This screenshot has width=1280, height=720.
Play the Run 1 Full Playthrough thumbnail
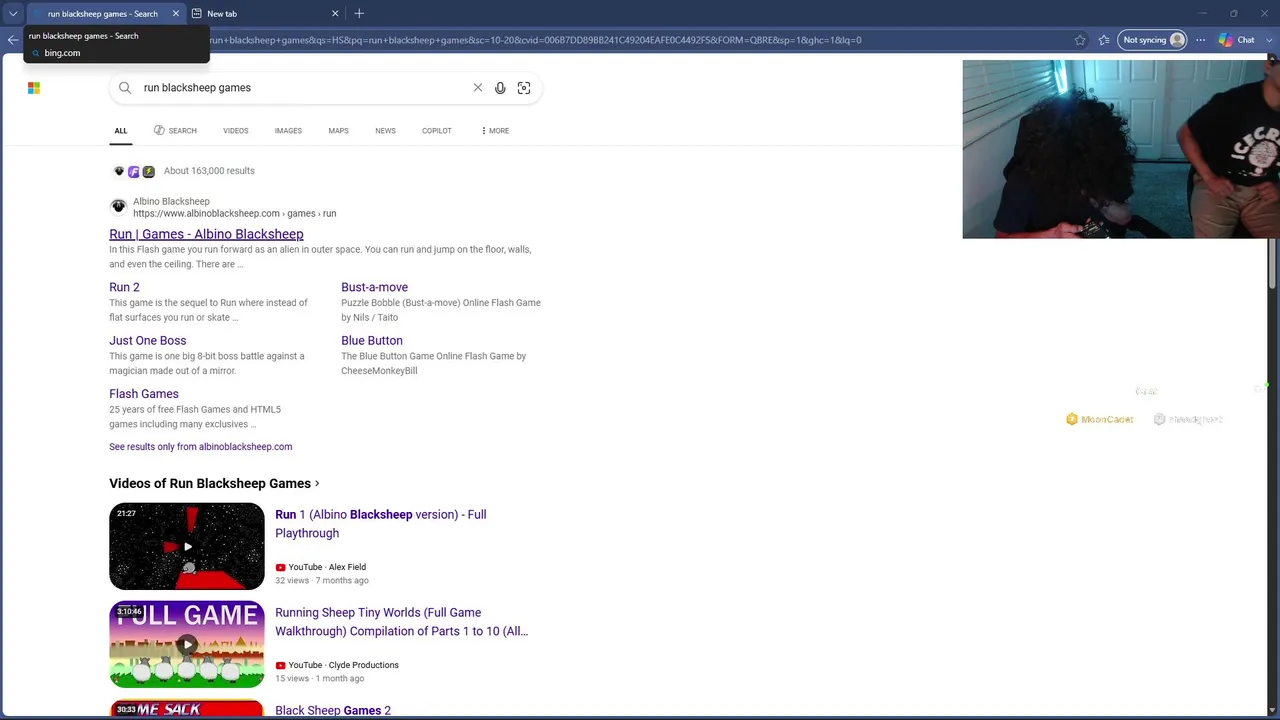point(187,546)
